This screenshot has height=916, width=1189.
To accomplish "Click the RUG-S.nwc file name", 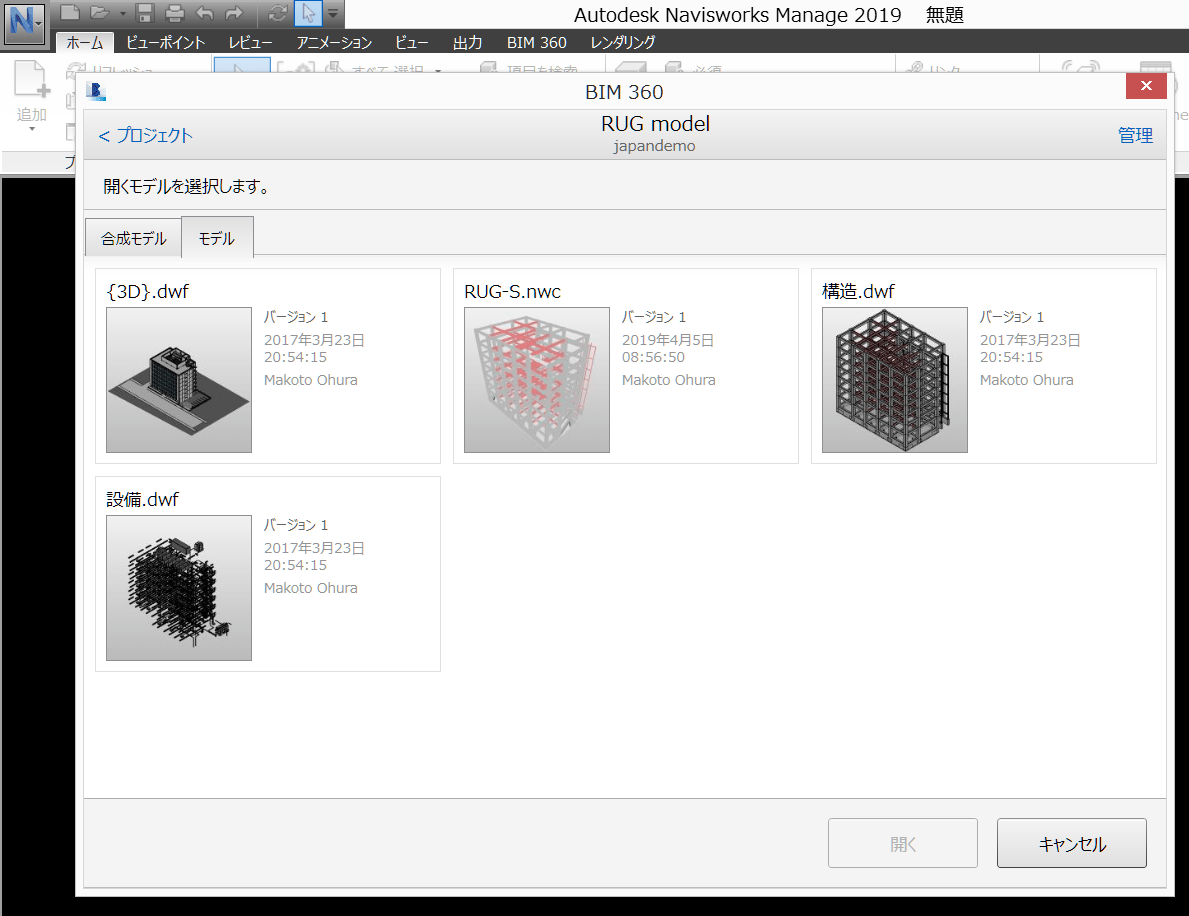I will [513, 291].
